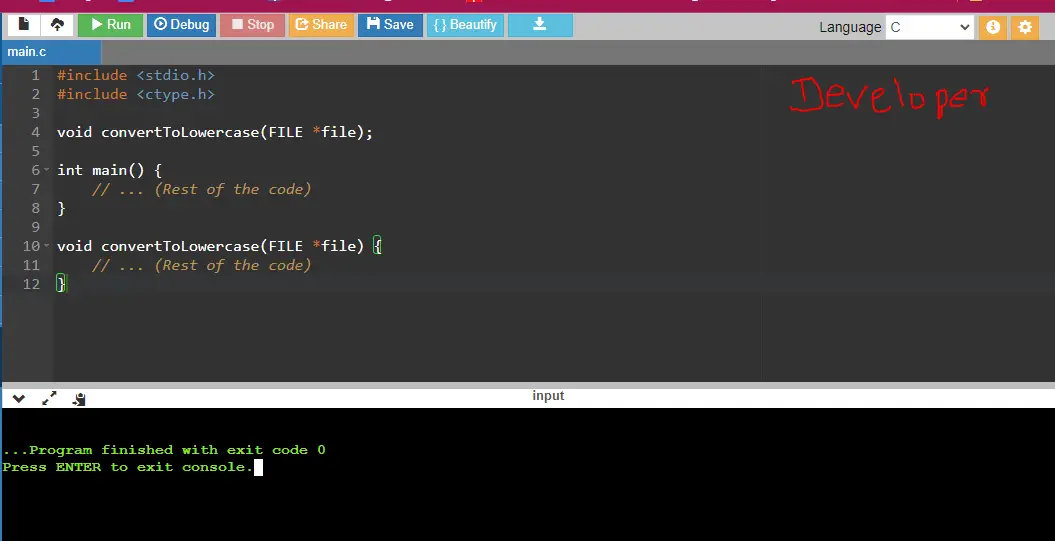Open editor settings gear icon
This screenshot has width=1055, height=541.
pyautogui.click(x=1025, y=28)
